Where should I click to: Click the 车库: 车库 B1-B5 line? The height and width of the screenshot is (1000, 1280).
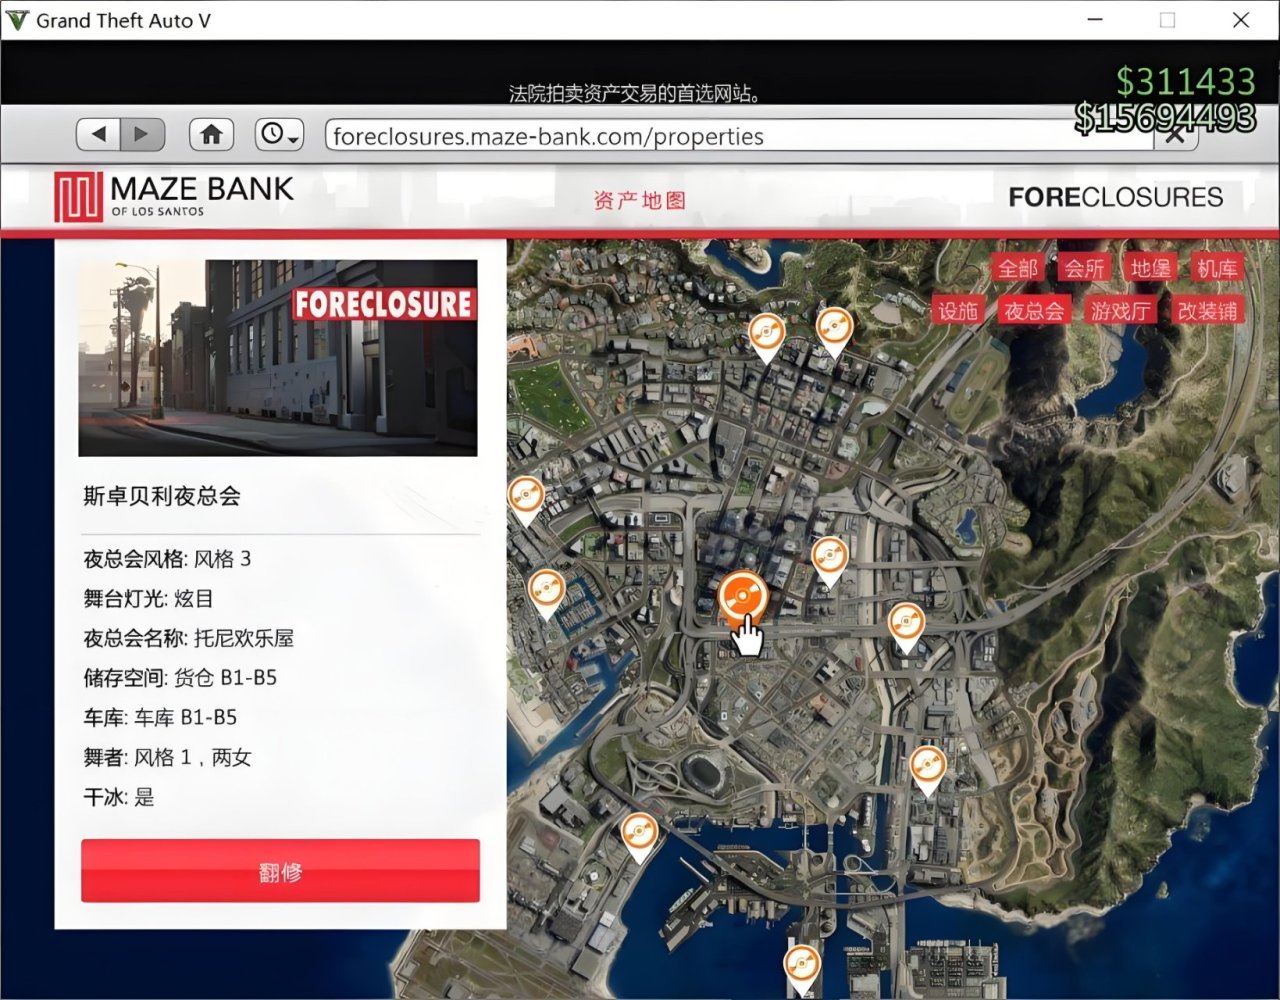[160, 717]
